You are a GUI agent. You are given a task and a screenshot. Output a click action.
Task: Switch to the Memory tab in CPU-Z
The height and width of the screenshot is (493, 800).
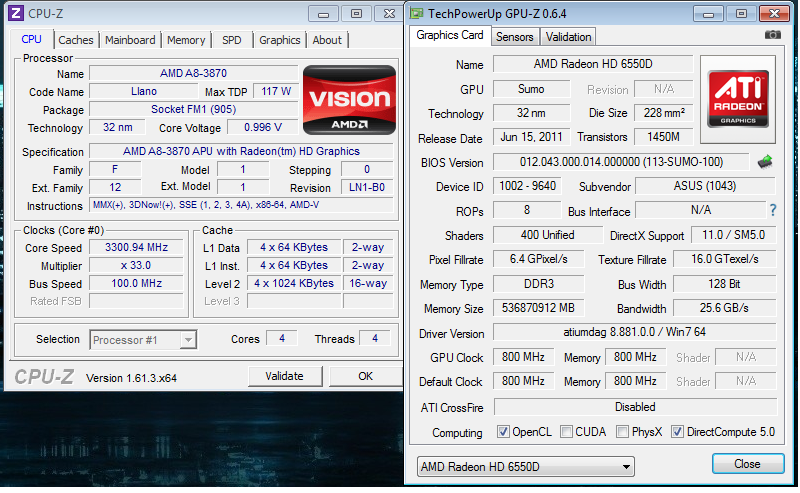[x=186, y=40]
